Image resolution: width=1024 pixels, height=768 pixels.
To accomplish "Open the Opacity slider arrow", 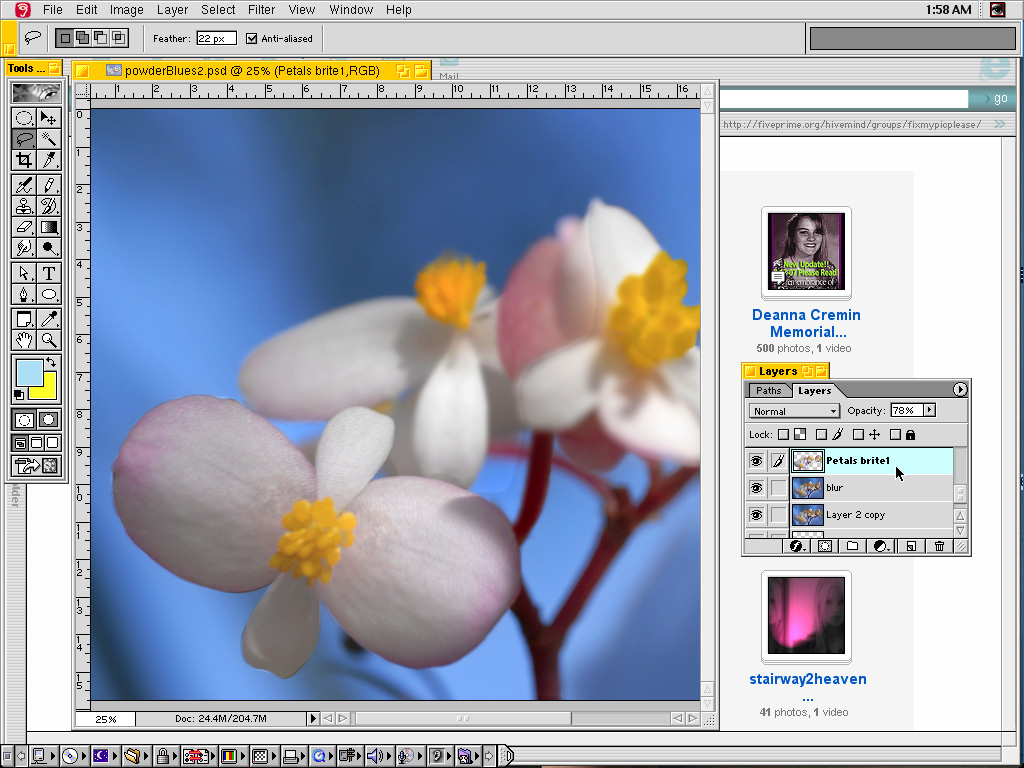I will (x=929, y=410).
